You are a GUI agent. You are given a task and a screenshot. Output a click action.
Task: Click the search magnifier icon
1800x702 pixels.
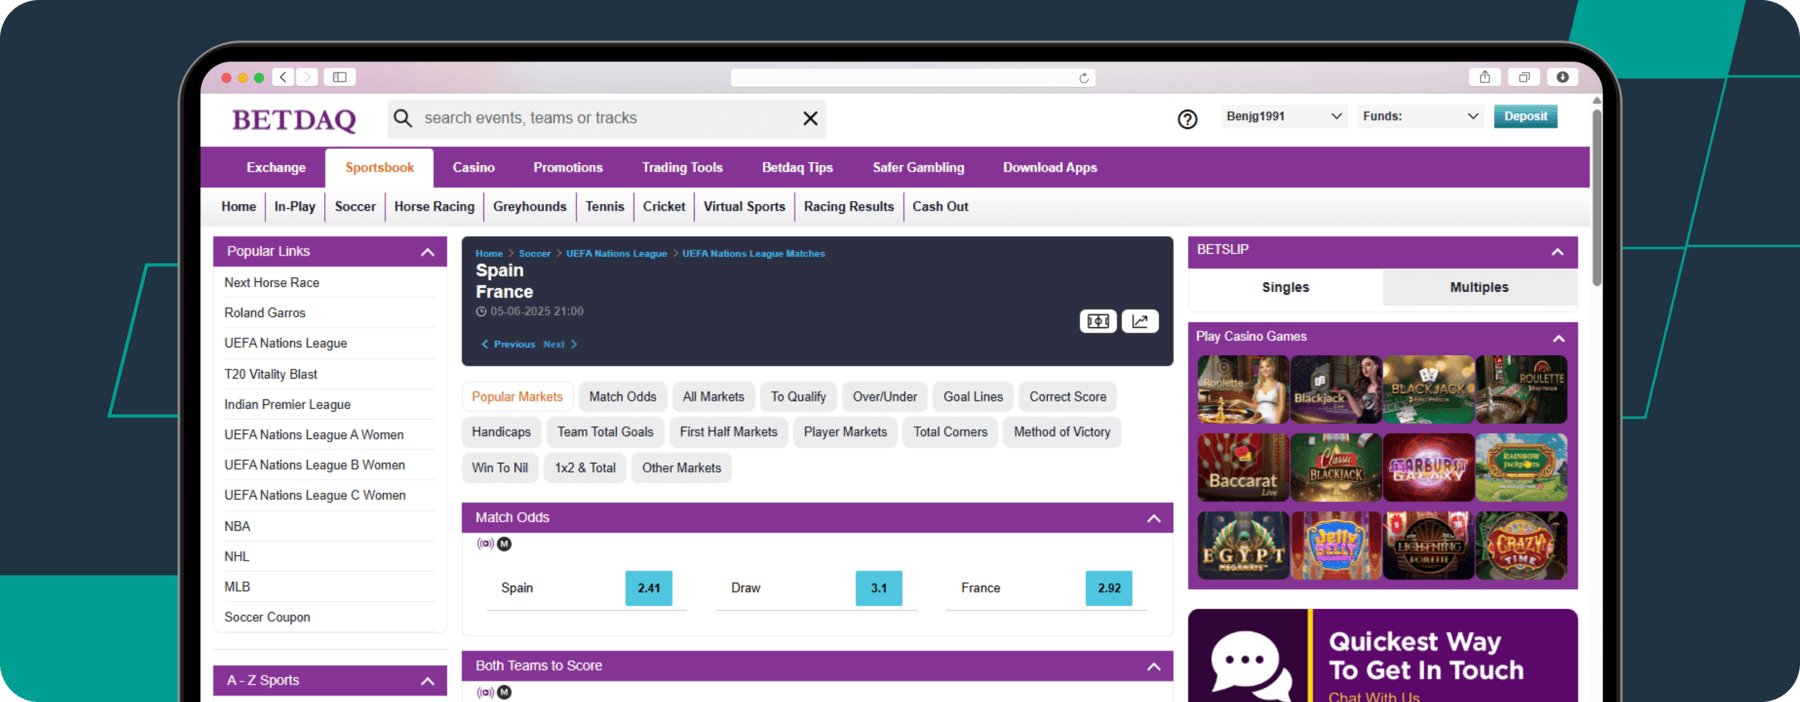pyautogui.click(x=403, y=118)
